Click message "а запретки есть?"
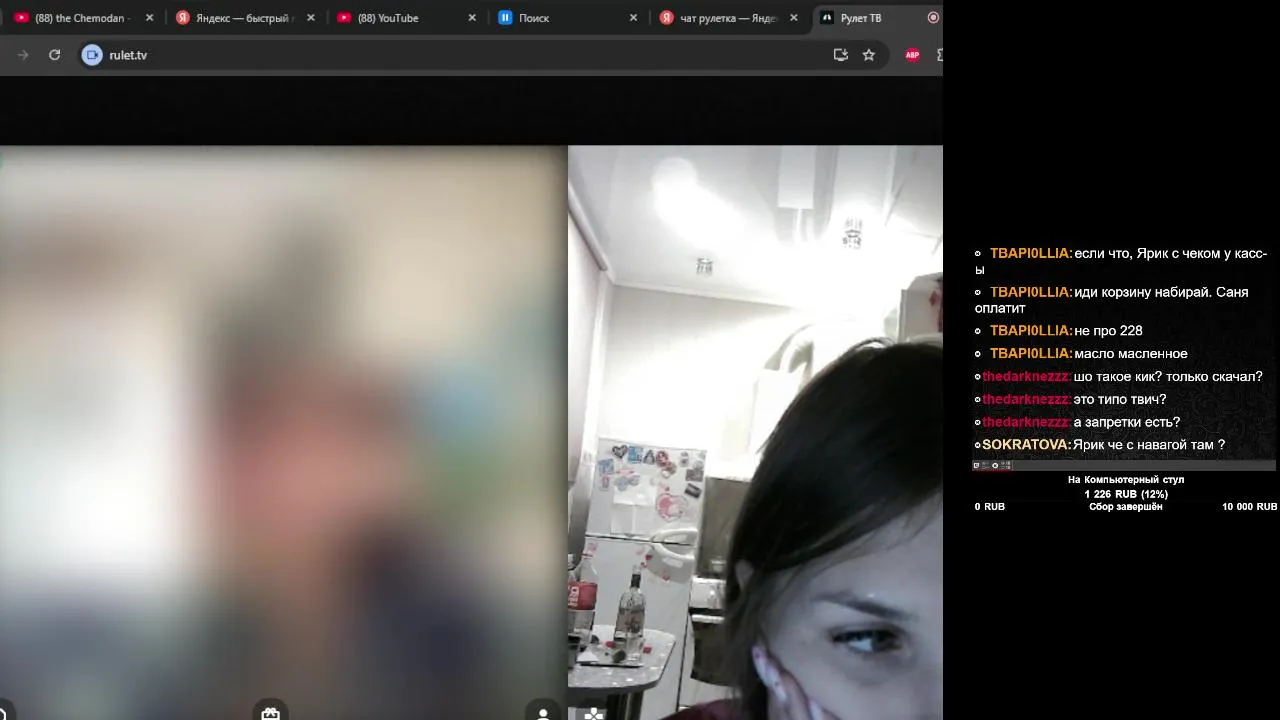The width and height of the screenshot is (1280, 720). [1126, 422]
